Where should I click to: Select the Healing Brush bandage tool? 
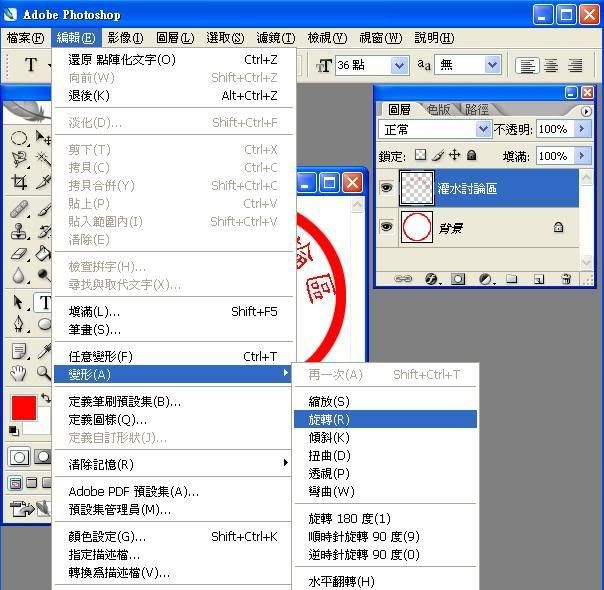point(19,209)
